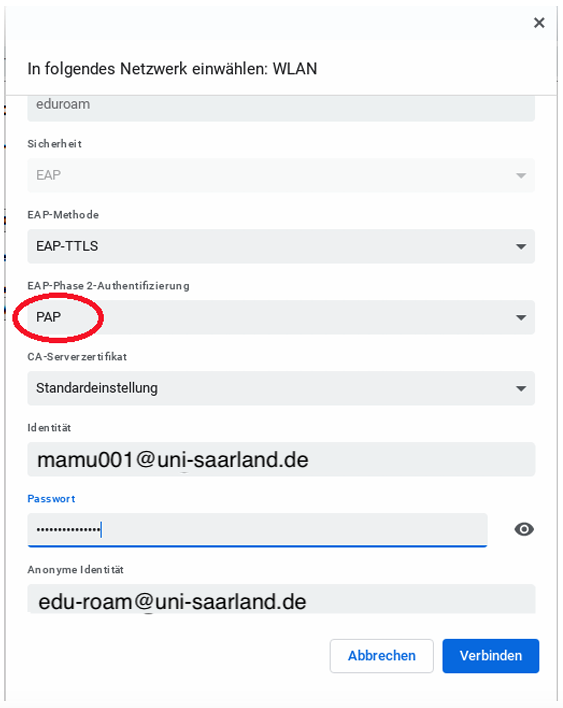Show password using the eye icon

(x=524, y=529)
